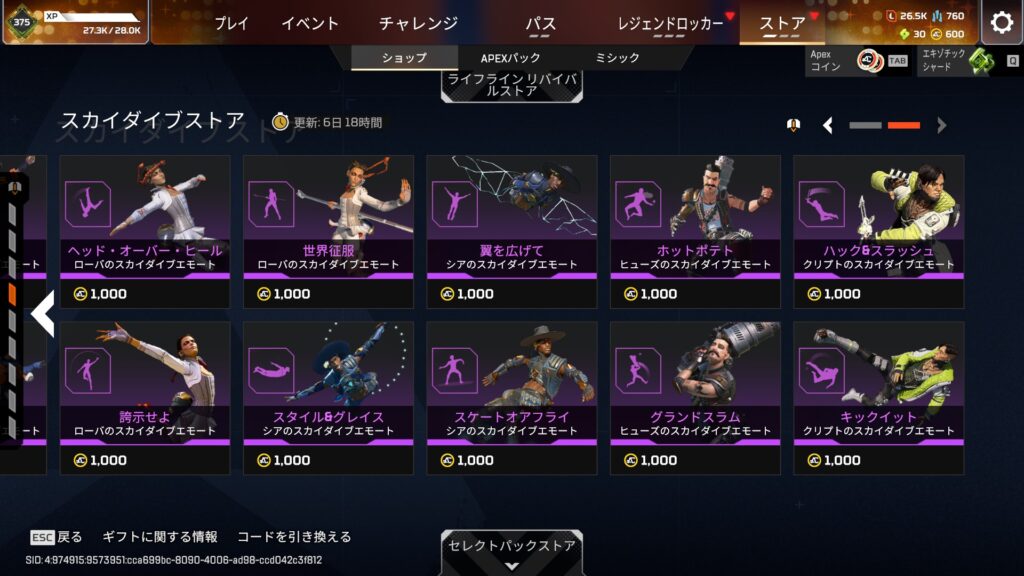Click the キックイット emote icon

point(822,370)
